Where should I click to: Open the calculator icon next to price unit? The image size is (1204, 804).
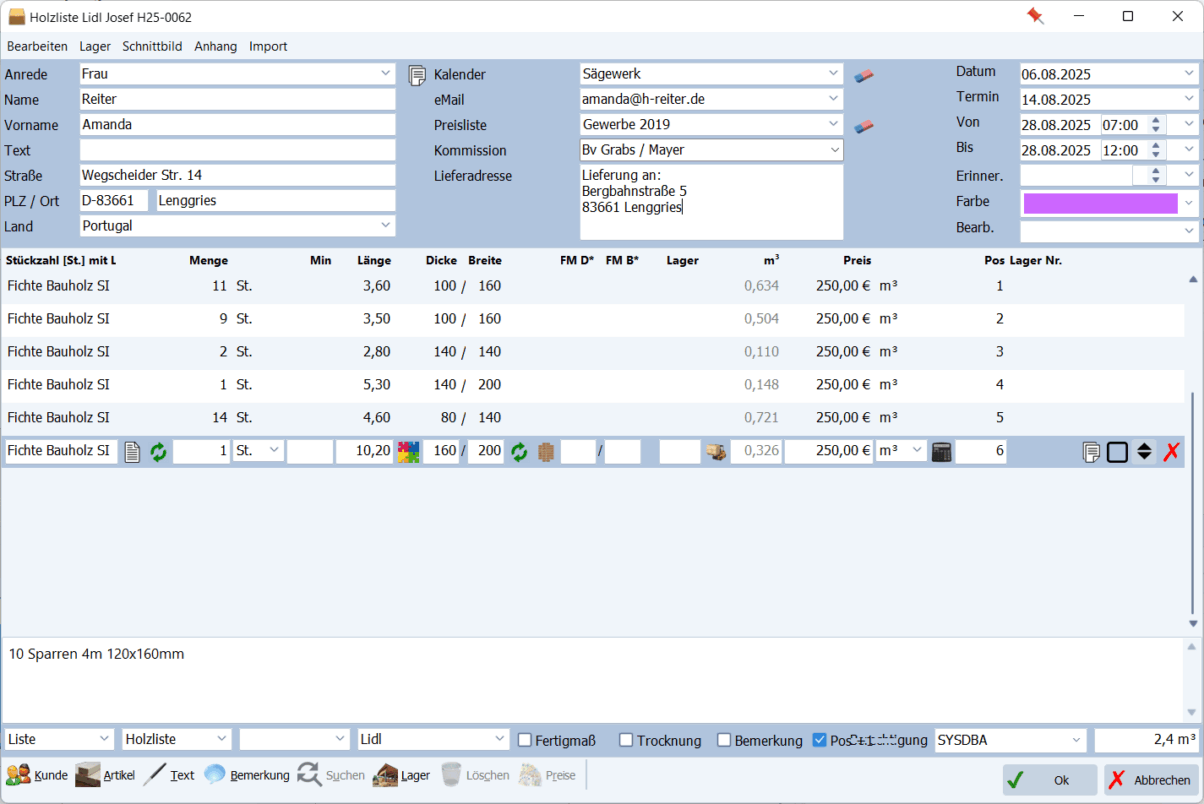click(x=941, y=452)
